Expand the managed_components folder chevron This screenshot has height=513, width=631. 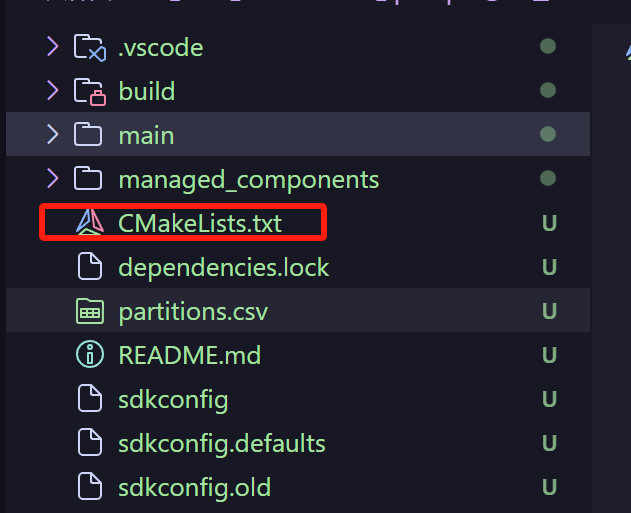[52, 179]
